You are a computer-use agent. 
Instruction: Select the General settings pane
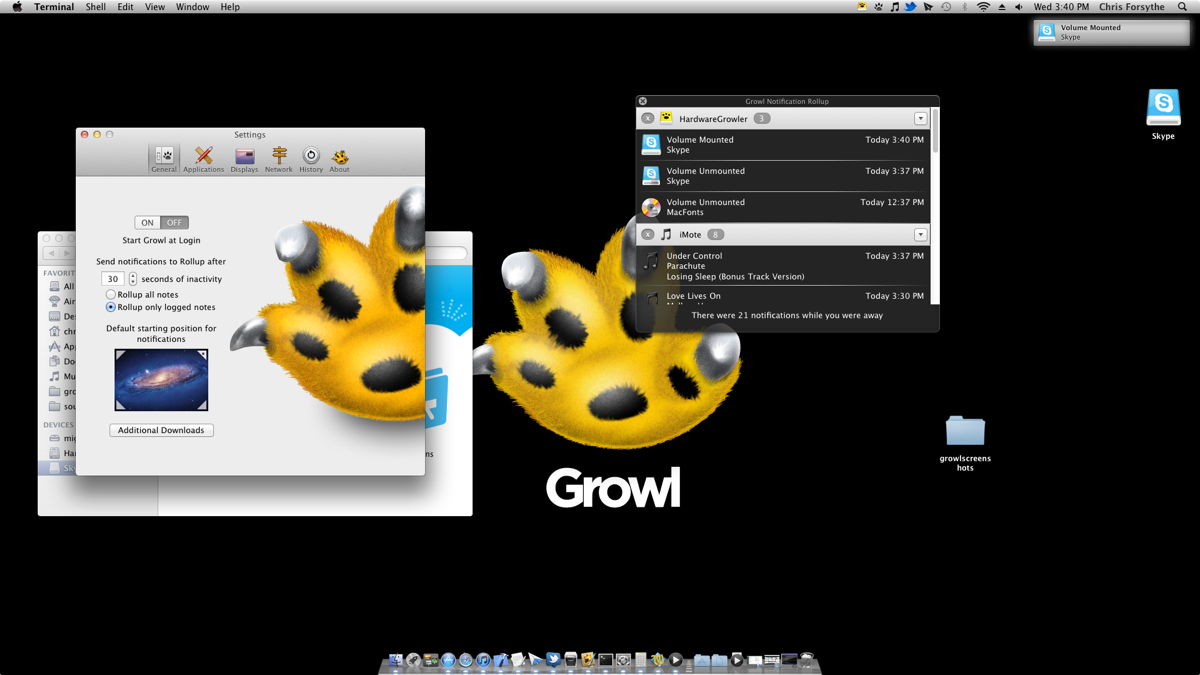pyautogui.click(x=164, y=159)
